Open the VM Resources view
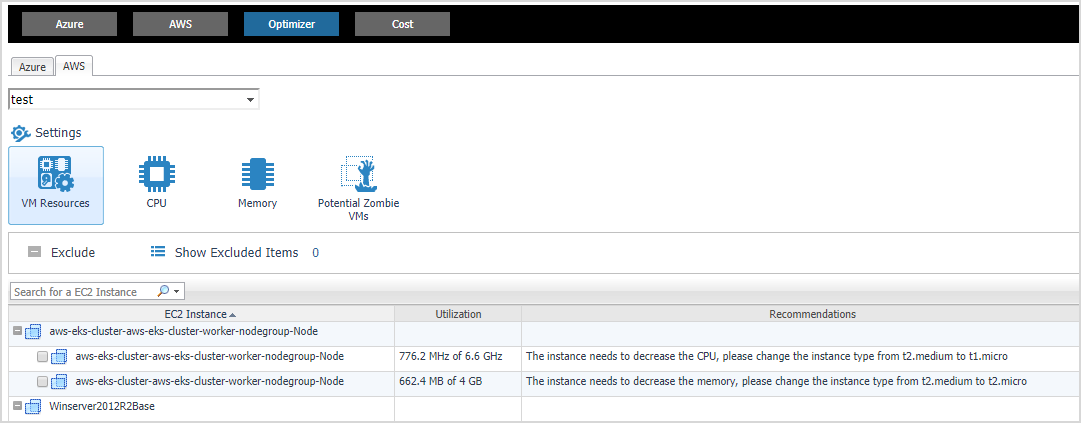This screenshot has height=423, width=1081. (56, 184)
